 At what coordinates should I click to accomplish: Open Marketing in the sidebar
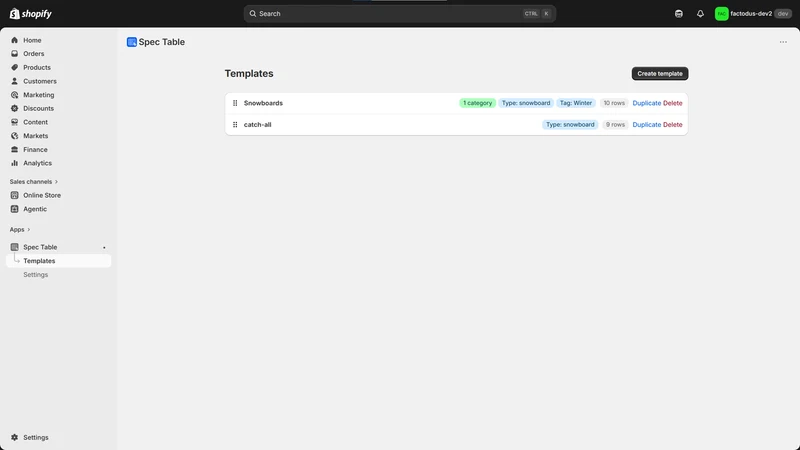pyautogui.click(x=39, y=95)
